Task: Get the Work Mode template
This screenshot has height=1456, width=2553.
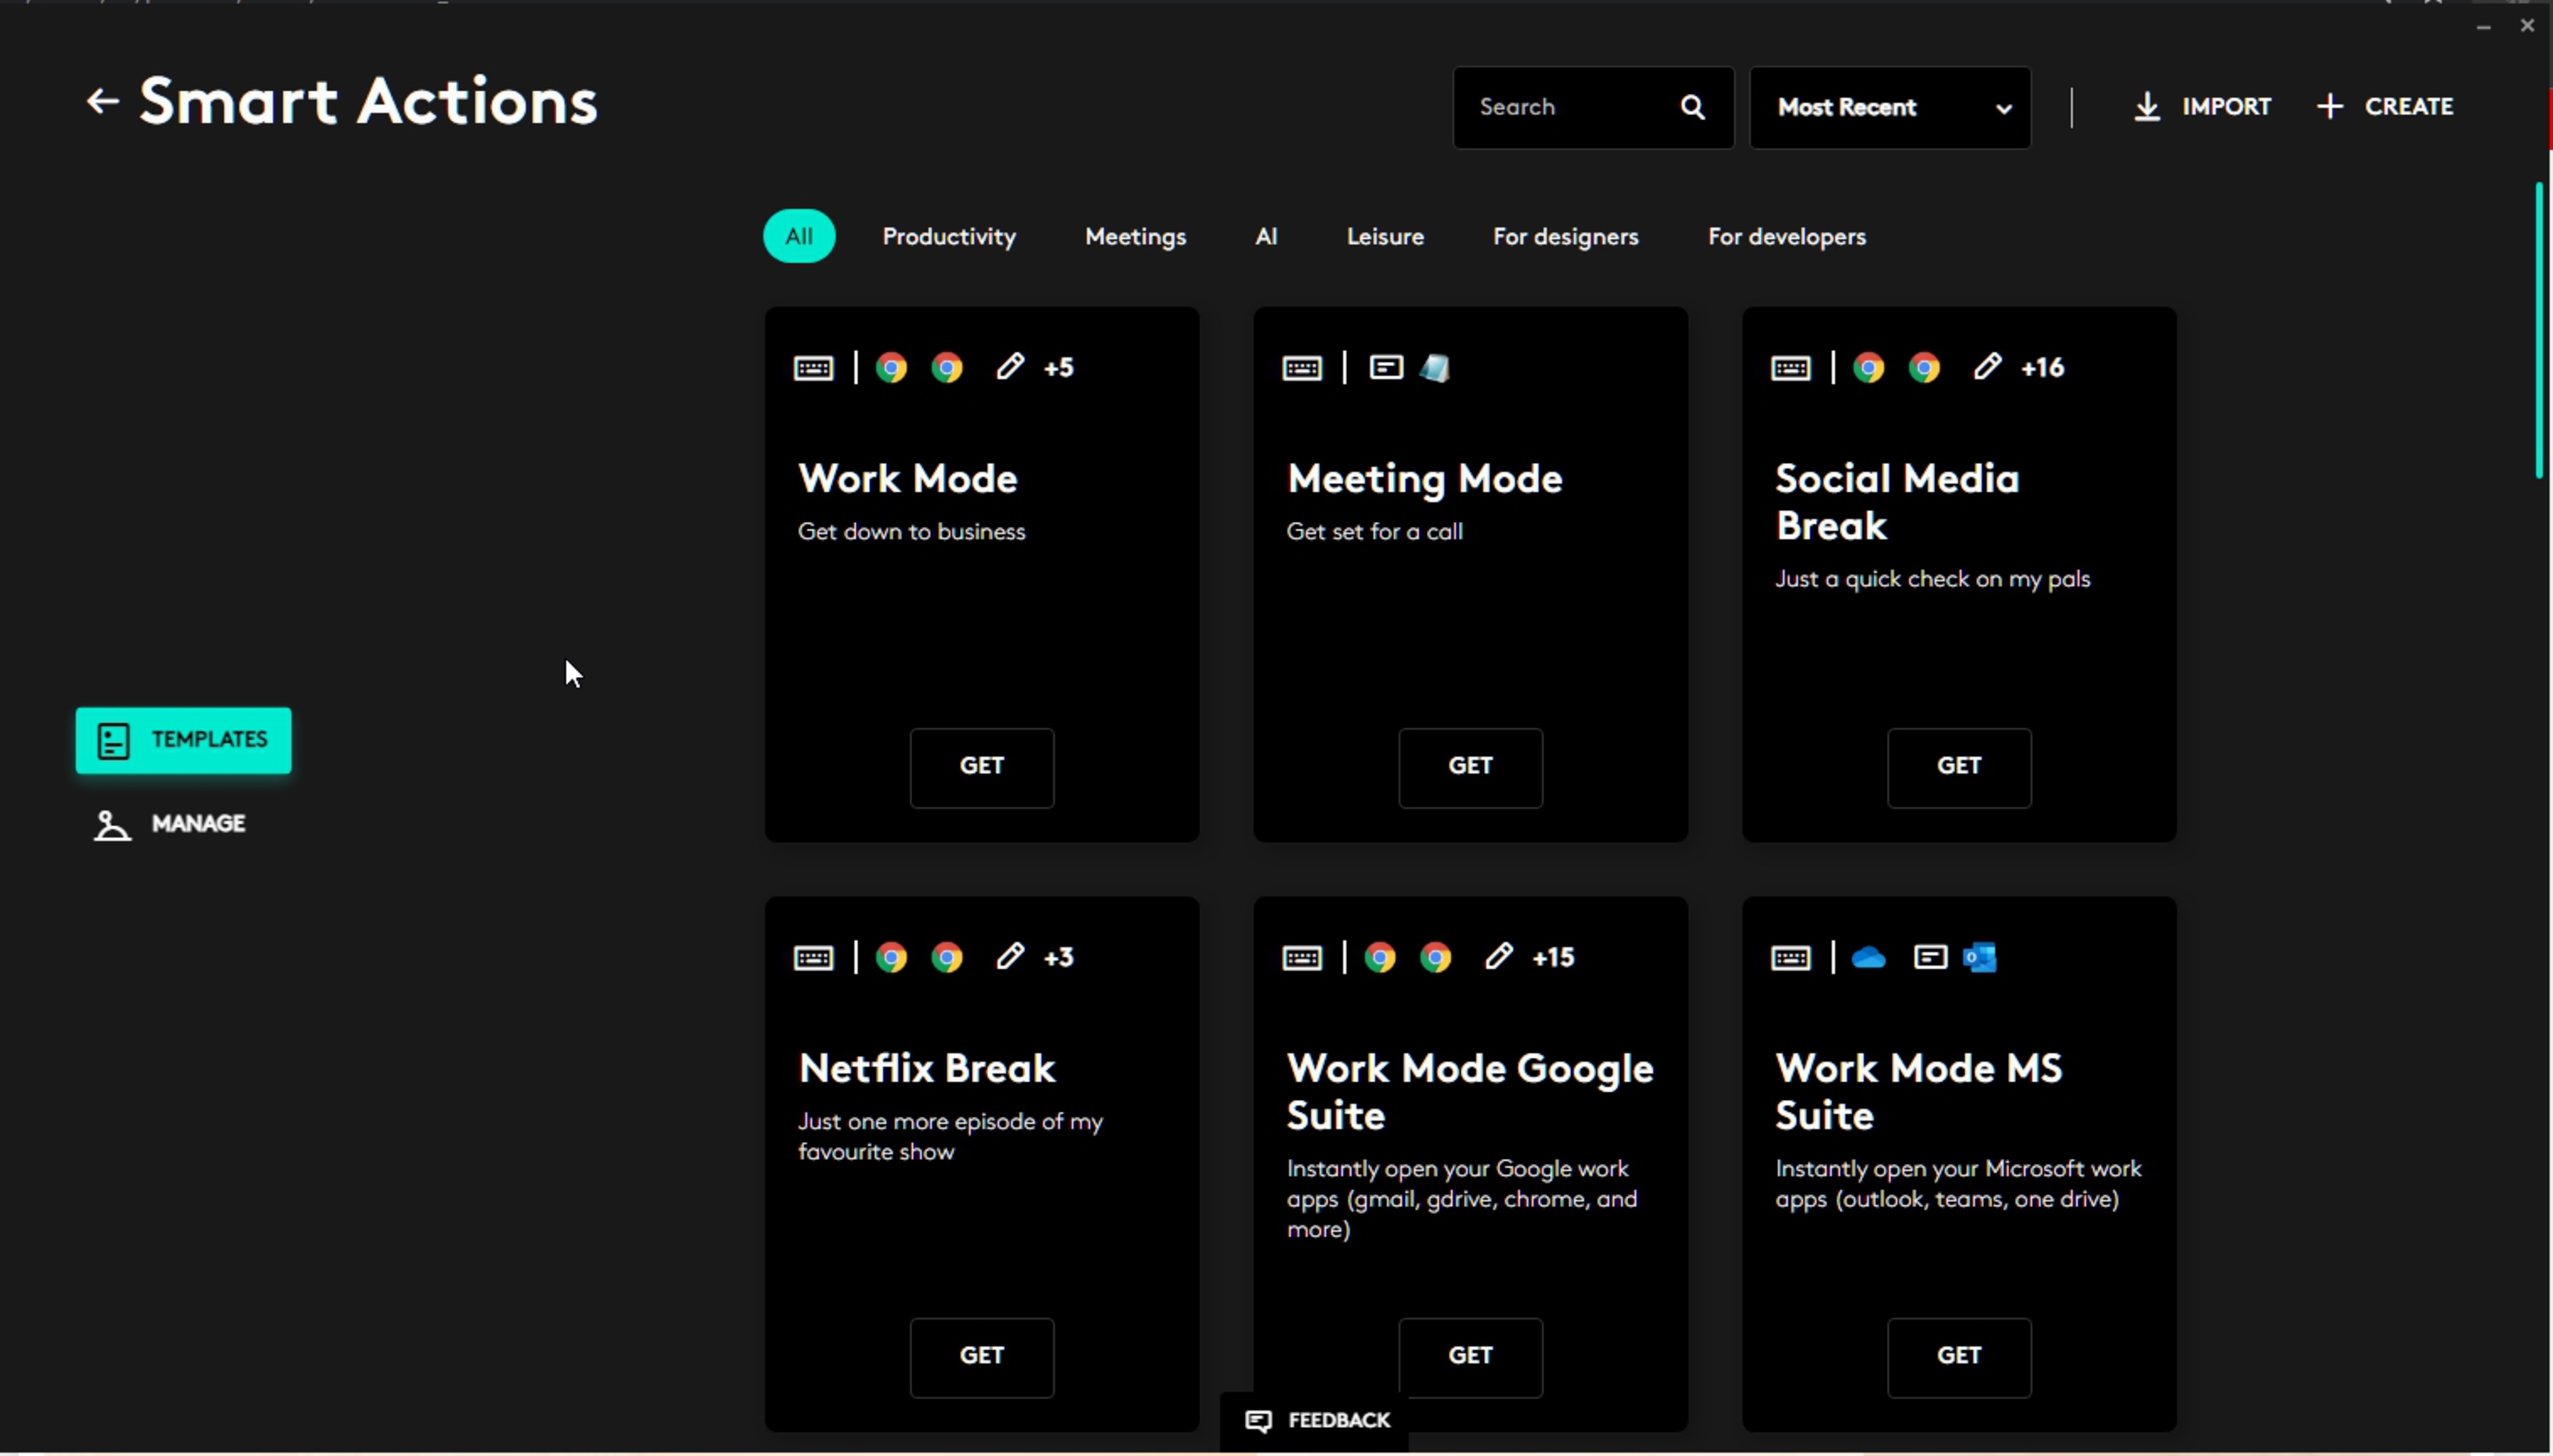Action: pos(981,767)
